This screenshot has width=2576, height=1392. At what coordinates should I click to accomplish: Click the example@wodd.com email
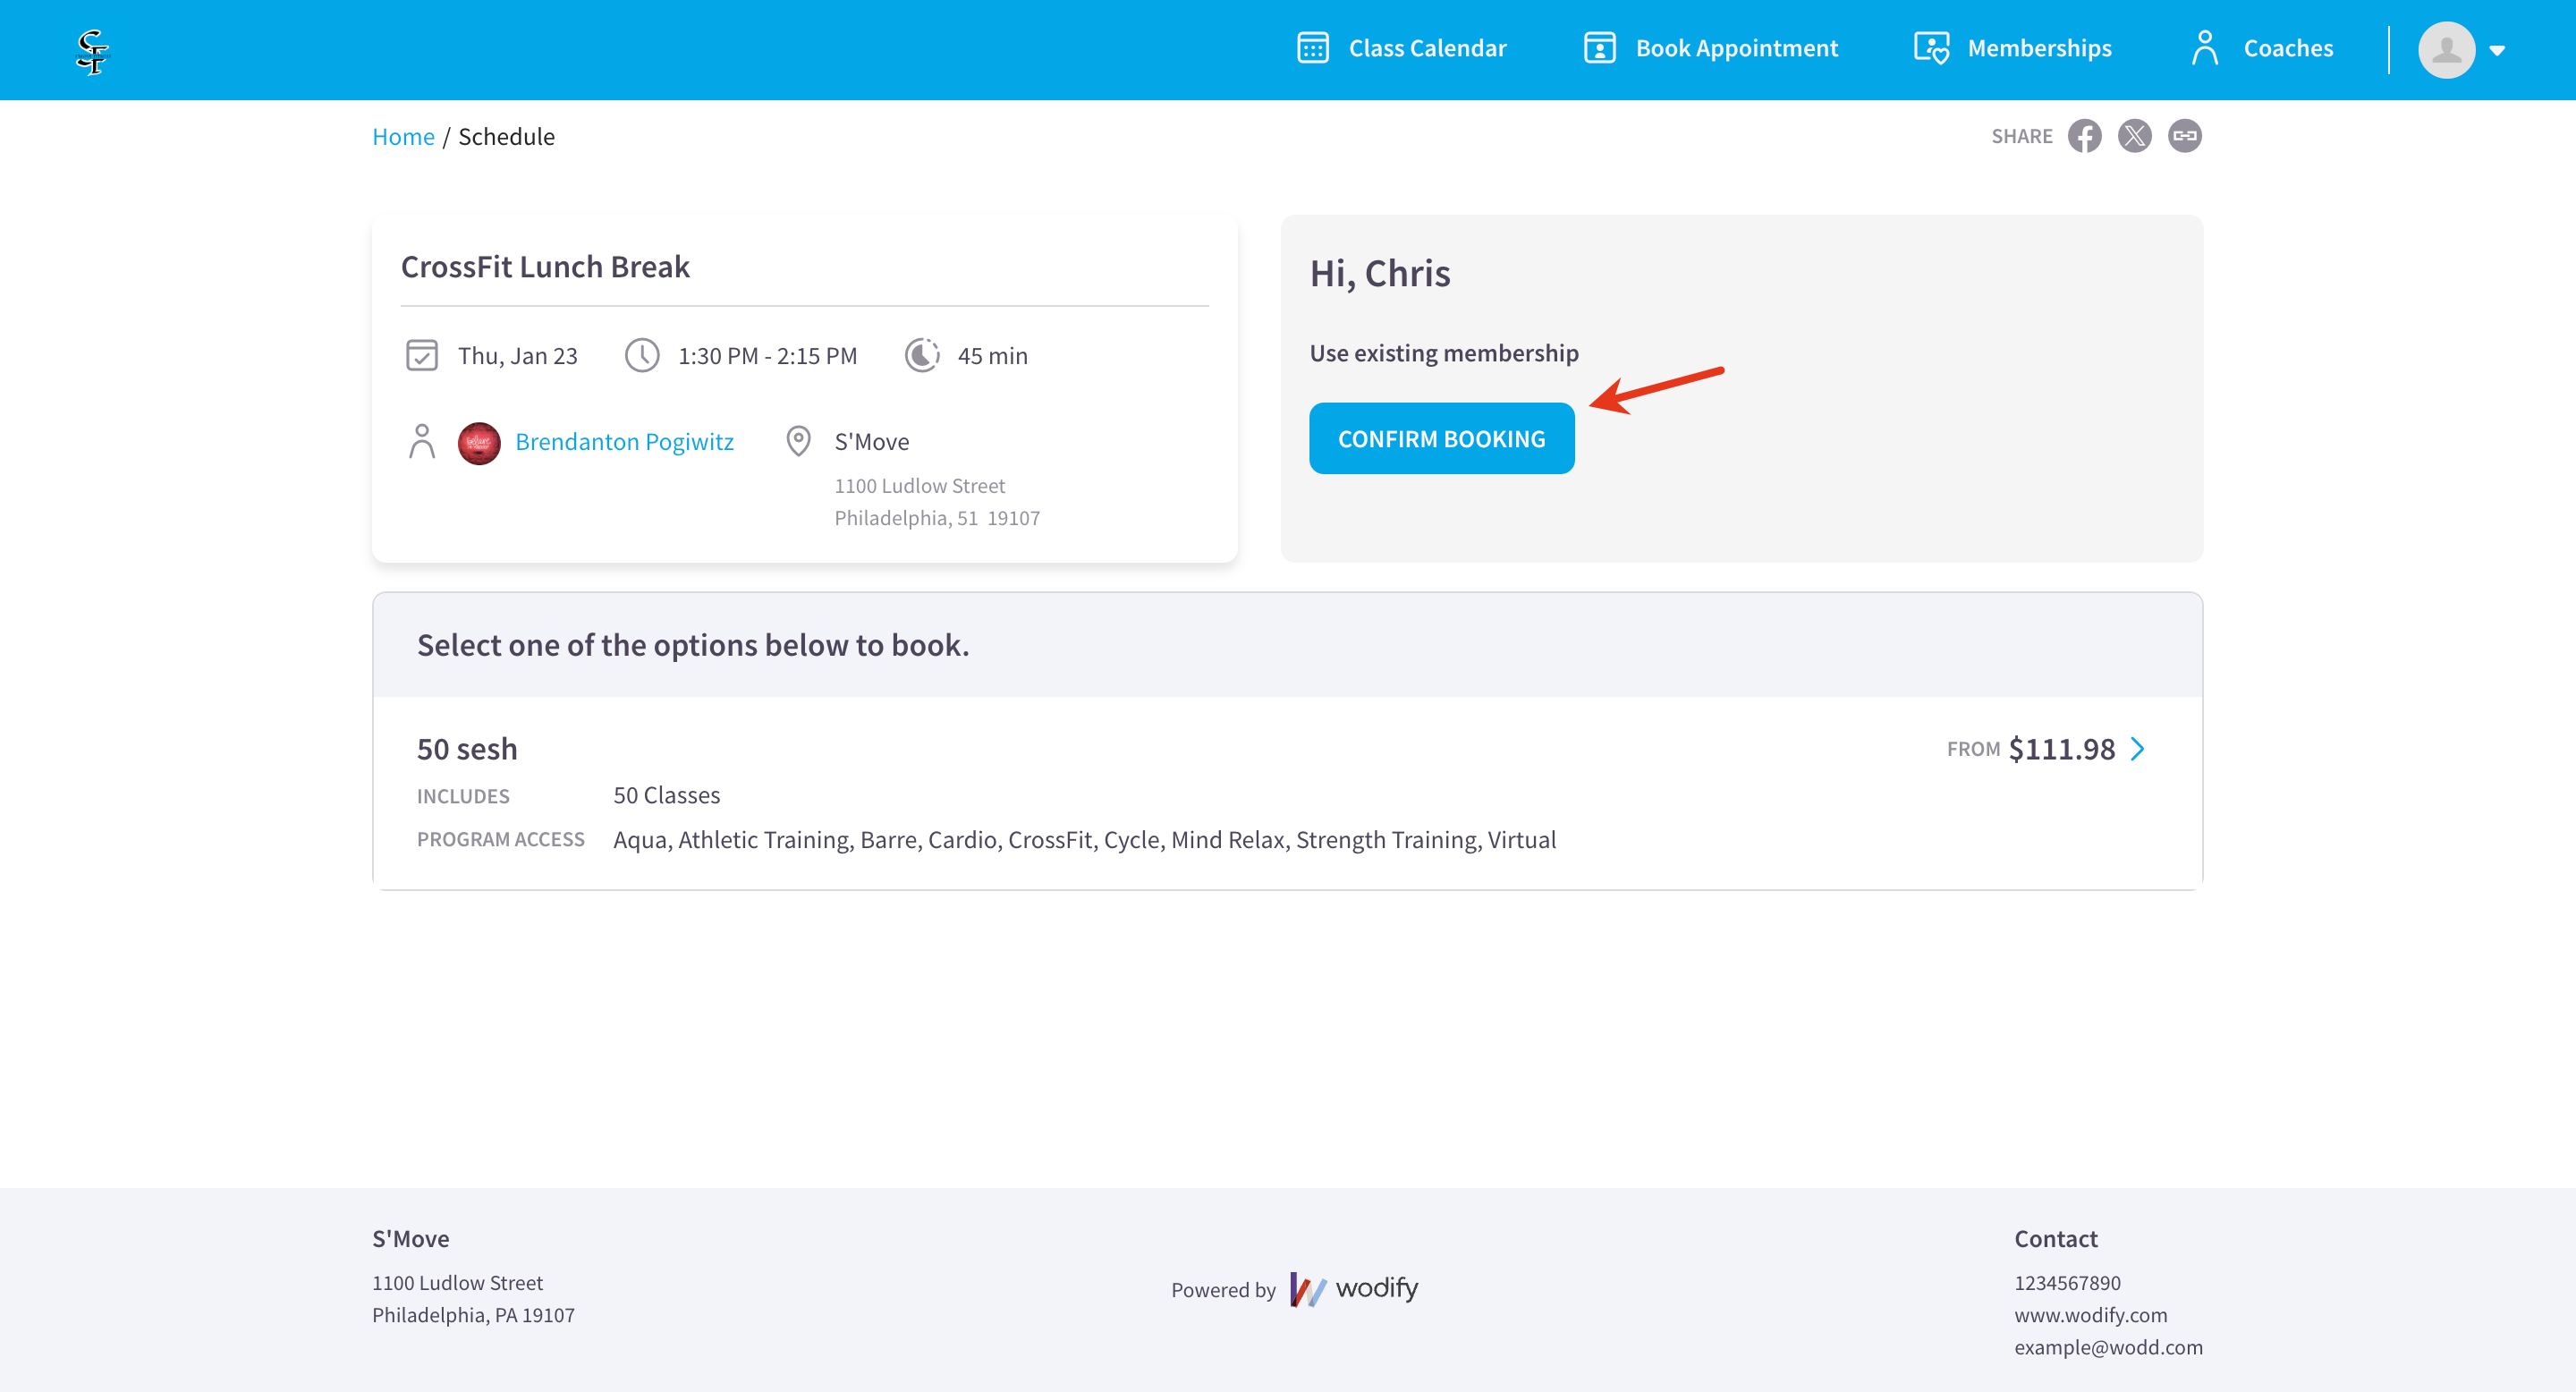point(2108,1347)
